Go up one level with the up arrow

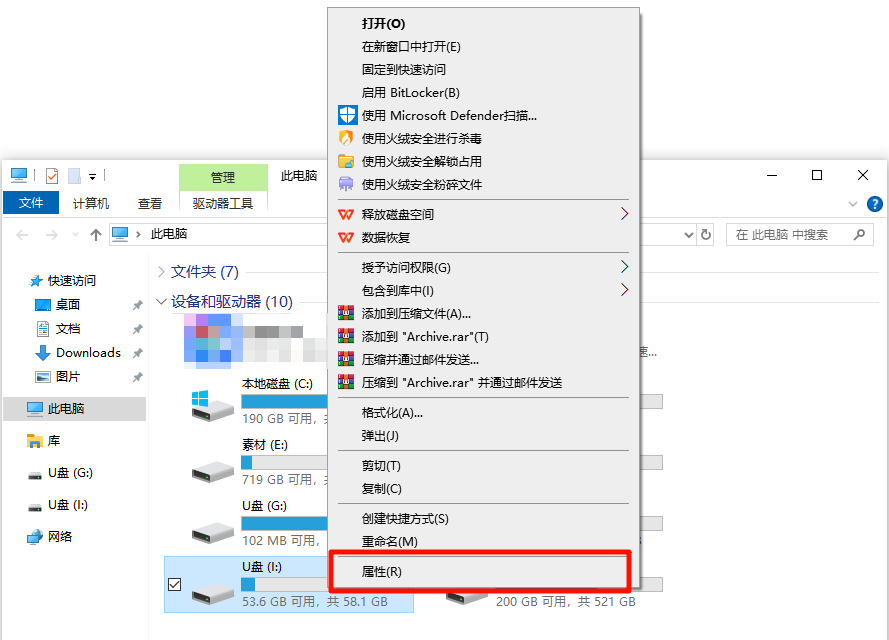(96, 235)
